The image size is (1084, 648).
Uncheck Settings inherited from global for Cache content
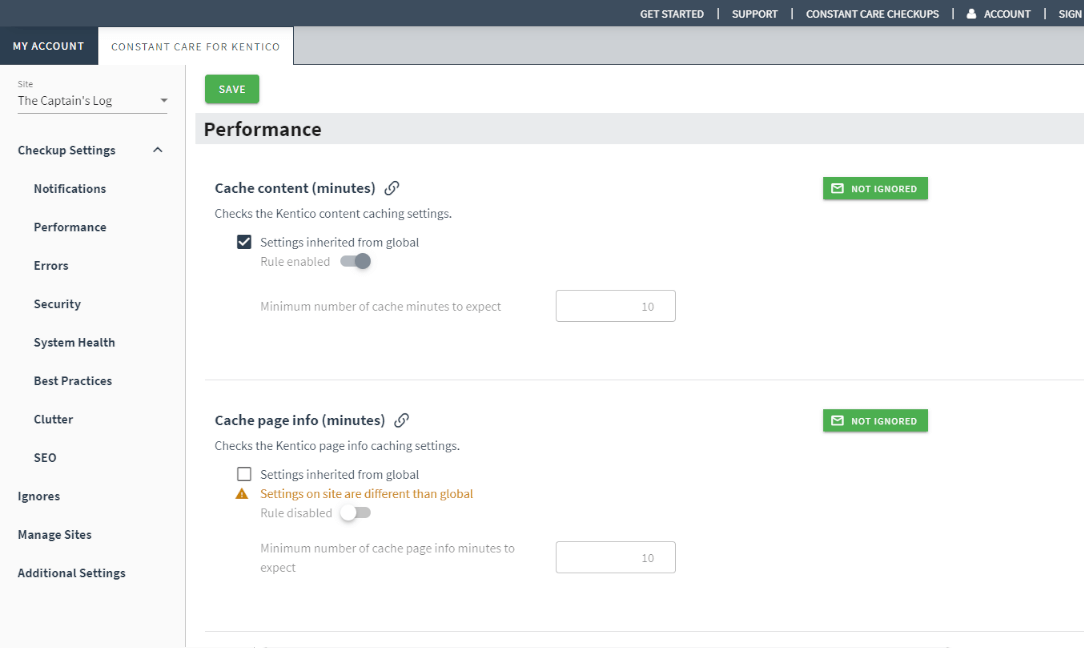click(x=244, y=242)
